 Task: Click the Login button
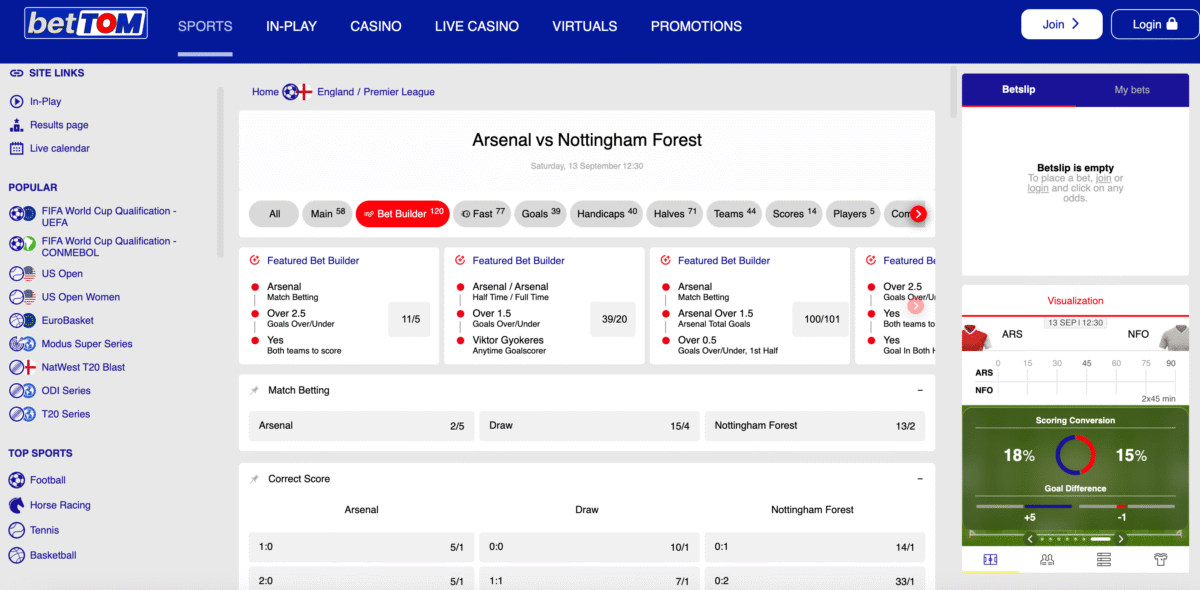tap(1154, 24)
